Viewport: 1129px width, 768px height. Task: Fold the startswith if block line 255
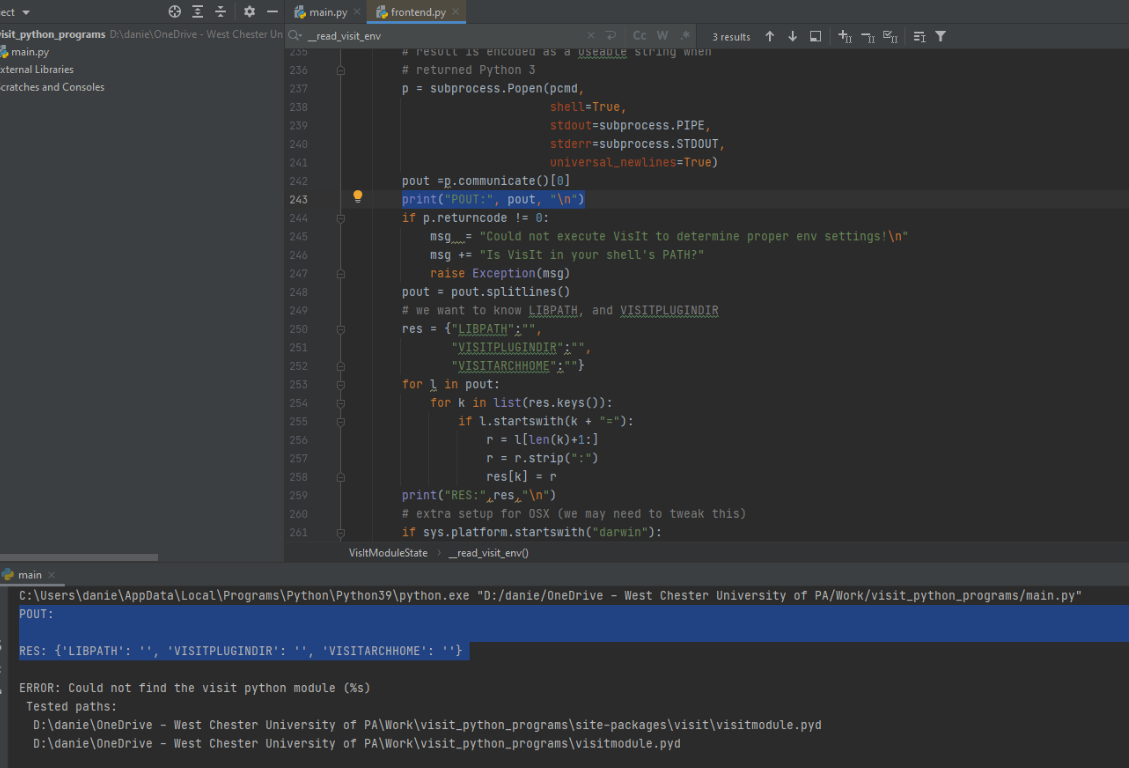341,422
